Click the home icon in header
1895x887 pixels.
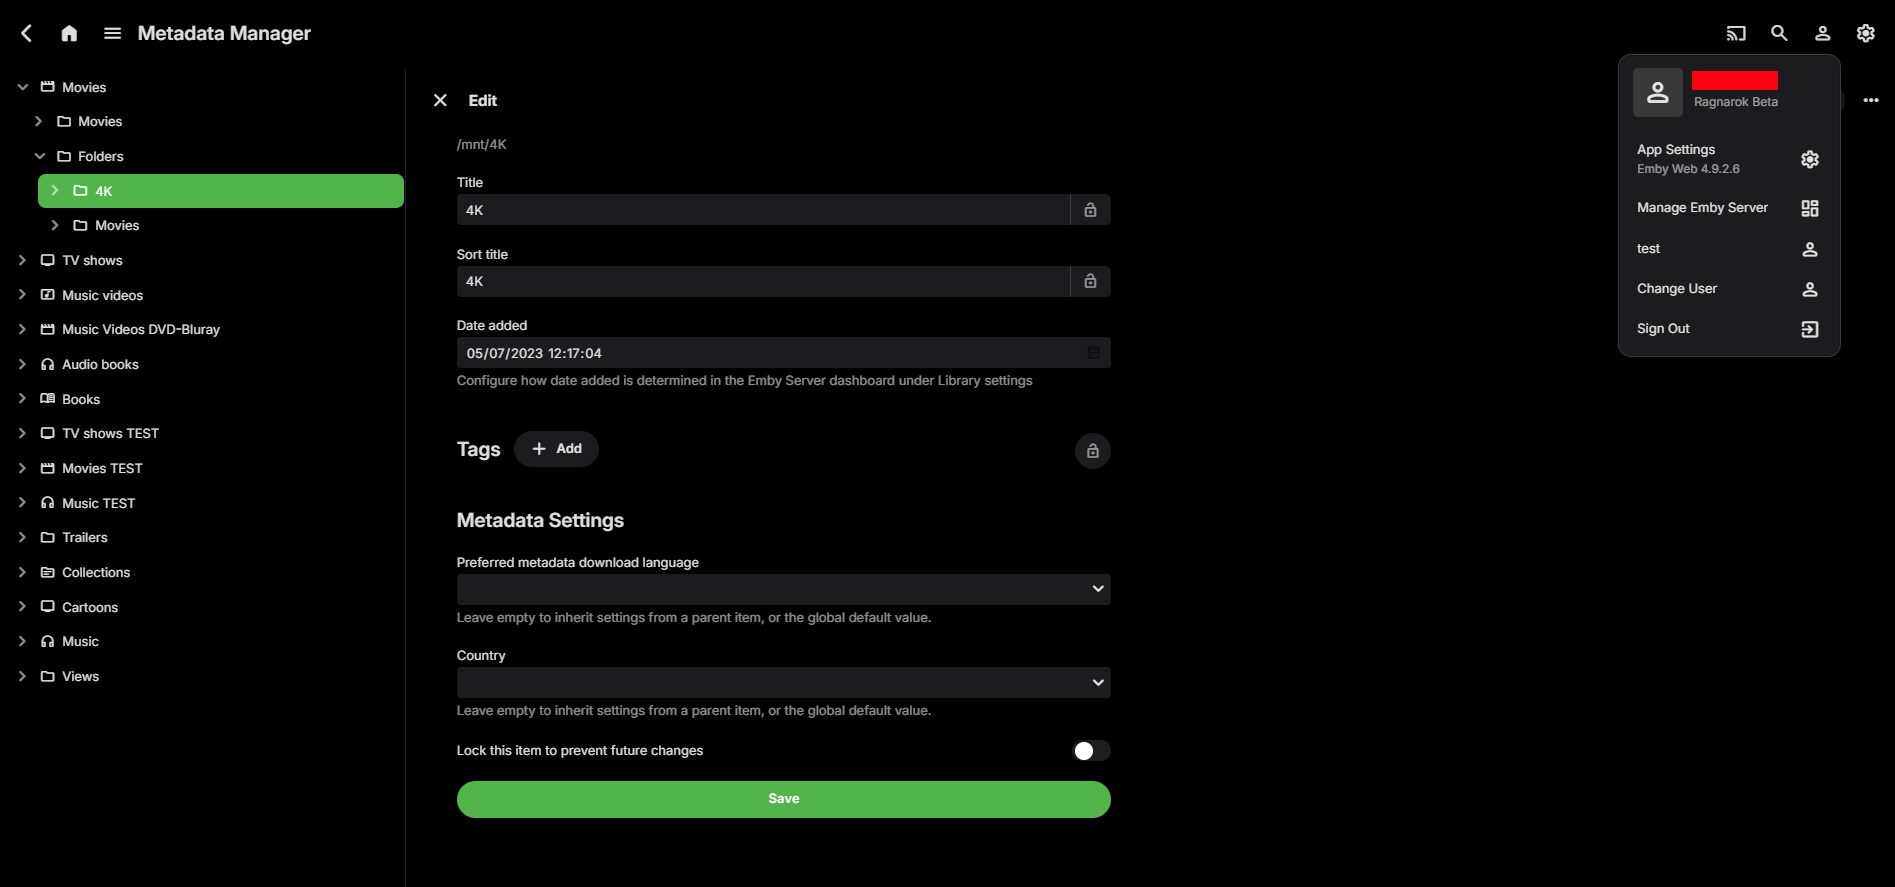pyautogui.click(x=69, y=33)
